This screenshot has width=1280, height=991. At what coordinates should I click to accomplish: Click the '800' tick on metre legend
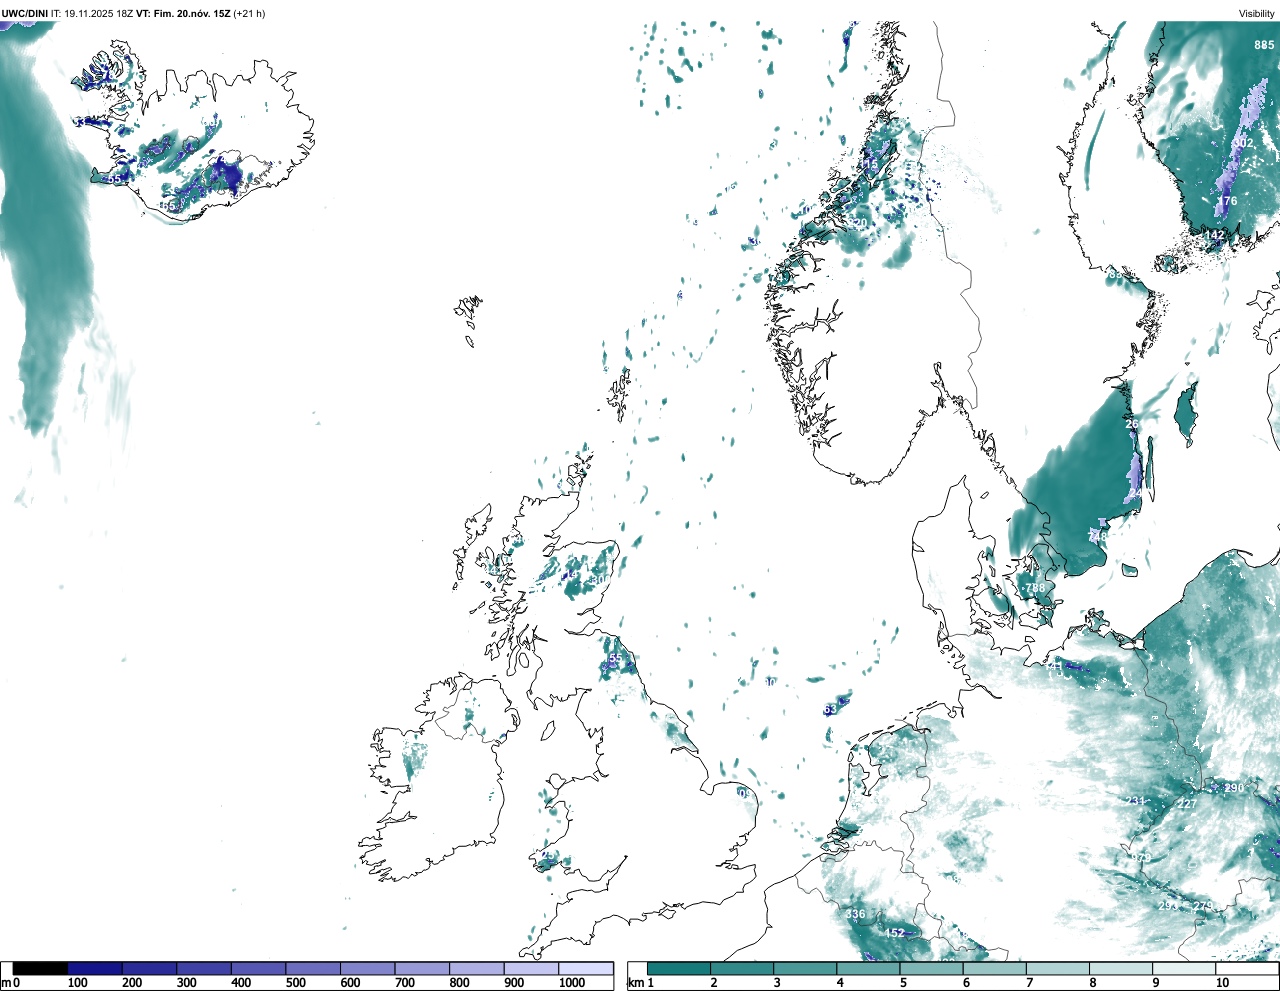459,983
